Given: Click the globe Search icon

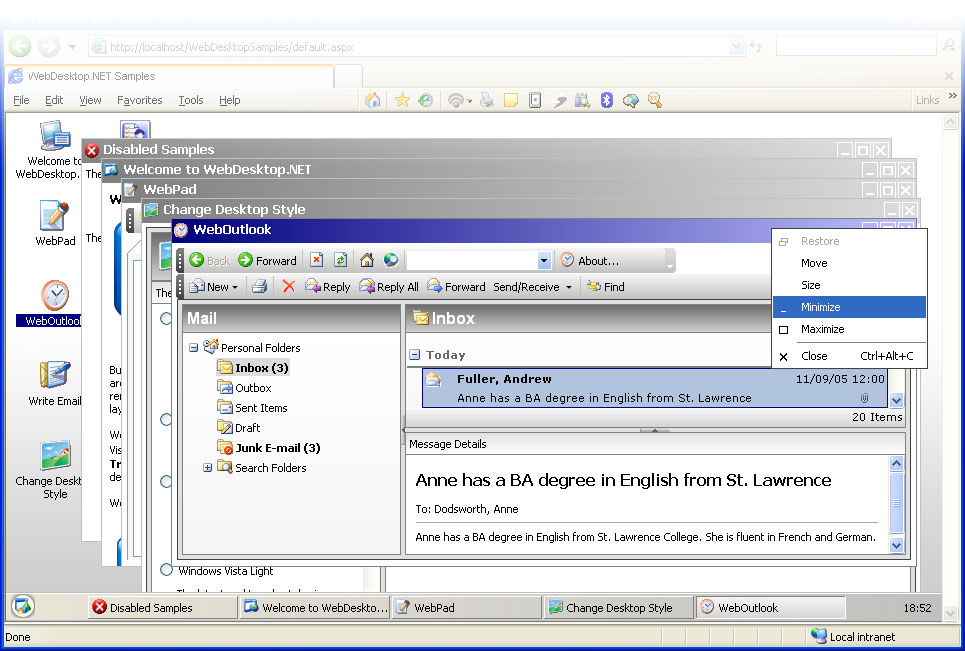Looking at the screenshot, I should [391, 260].
